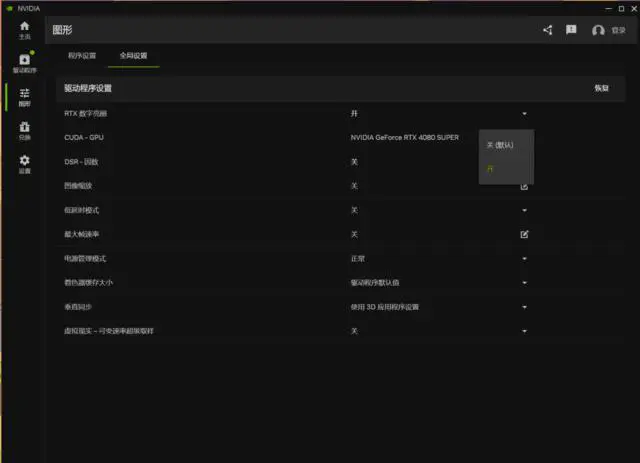Screen dimensions: 640x463
Task: Expand the 垂直同步 dropdown arrow
Action: tap(524, 307)
